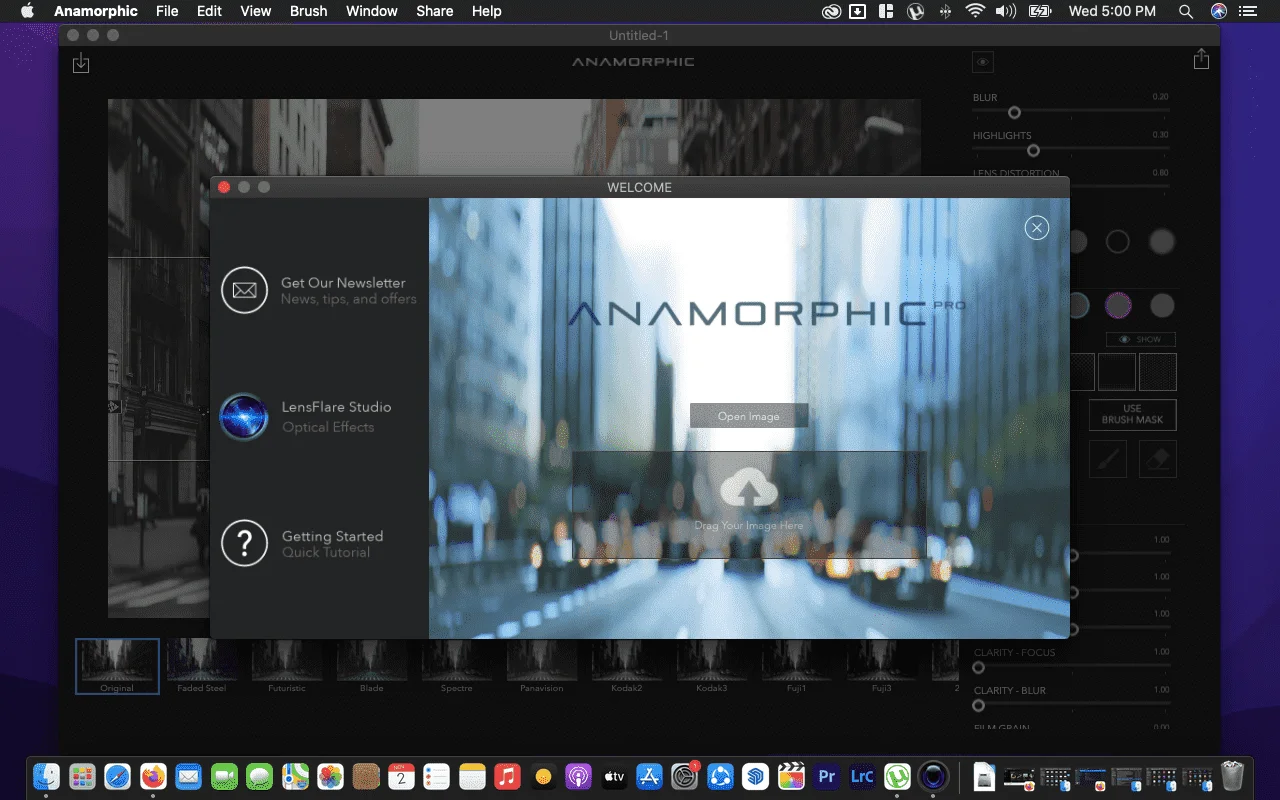Open the Get Our Newsletter envelope icon
The height and width of the screenshot is (800, 1280).
click(245, 291)
